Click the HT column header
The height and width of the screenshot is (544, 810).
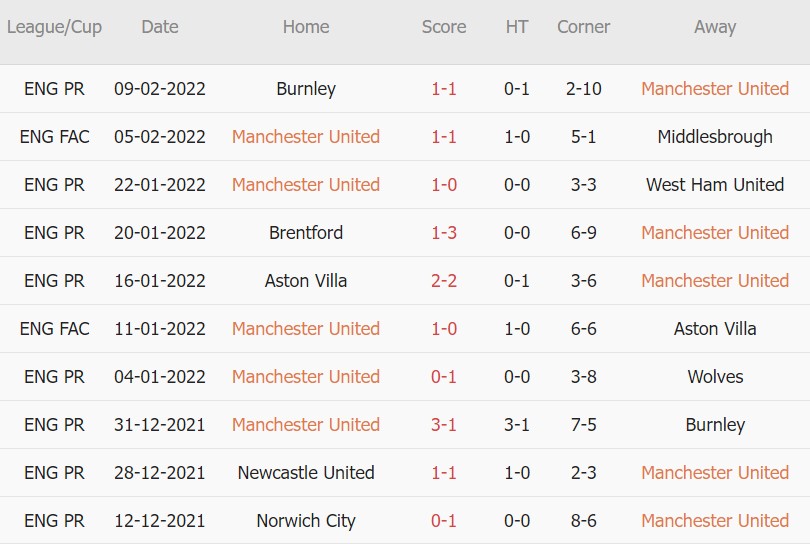click(517, 27)
